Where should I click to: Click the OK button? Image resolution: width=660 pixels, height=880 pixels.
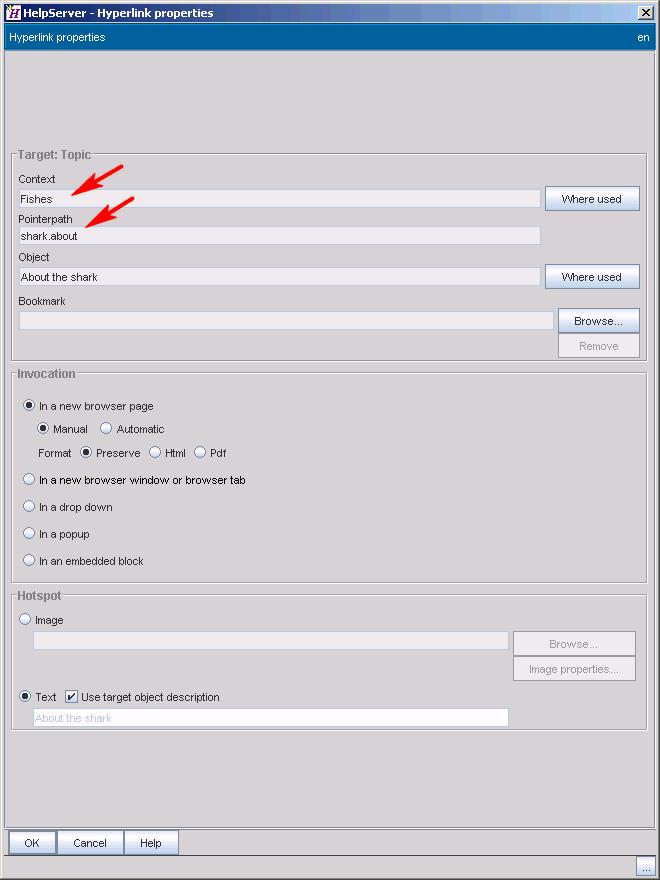coord(32,843)
